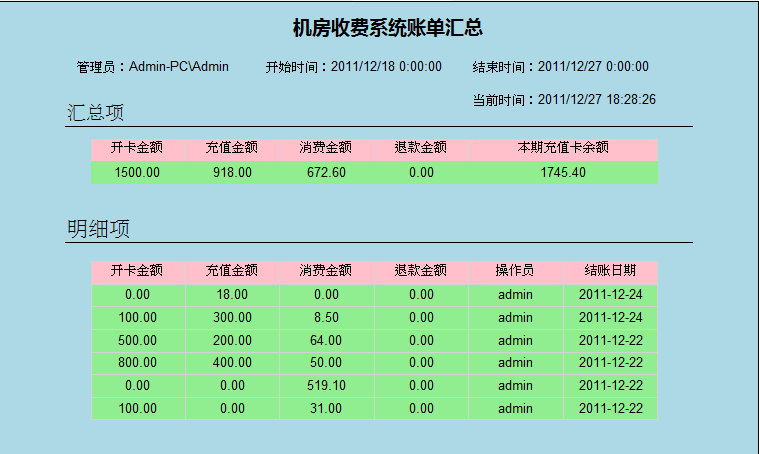
Task: Click summary cell 918.00
Action: pos(232,172)
